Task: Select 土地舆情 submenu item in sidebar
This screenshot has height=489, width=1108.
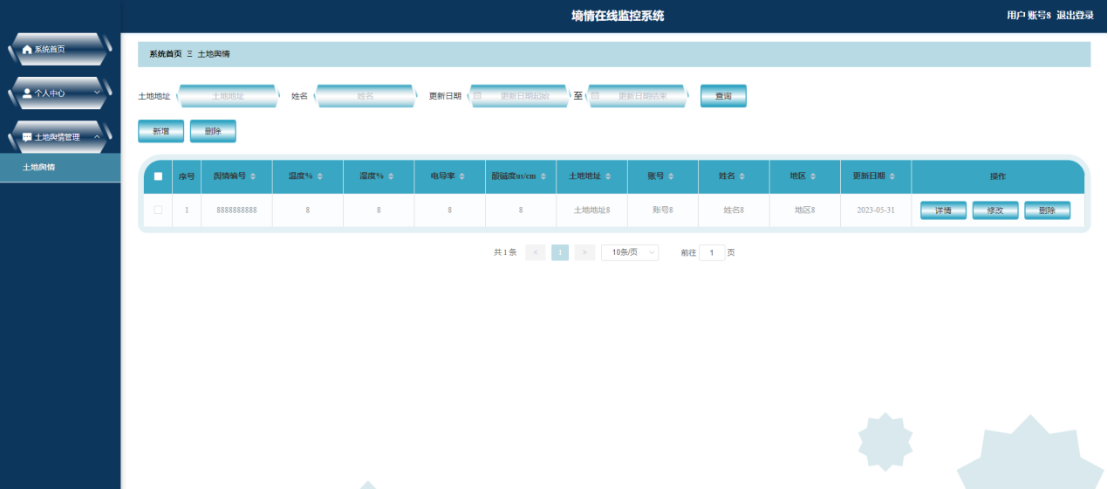Action: [60, 167]
